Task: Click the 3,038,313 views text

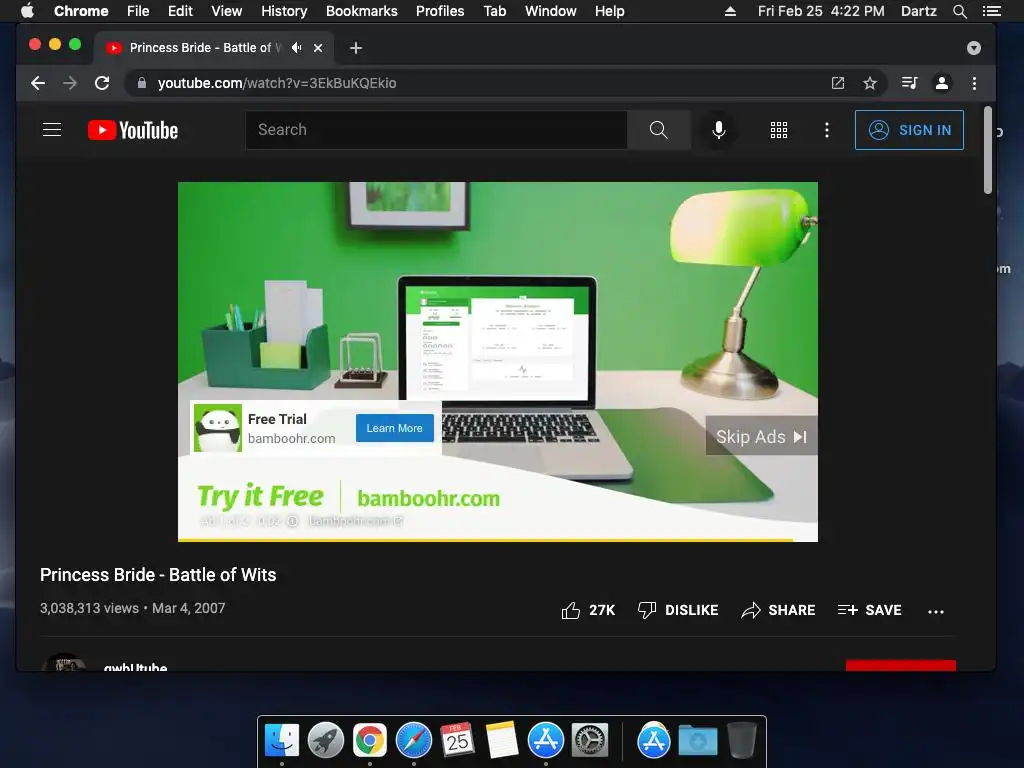Action: [x=89, y=608]
